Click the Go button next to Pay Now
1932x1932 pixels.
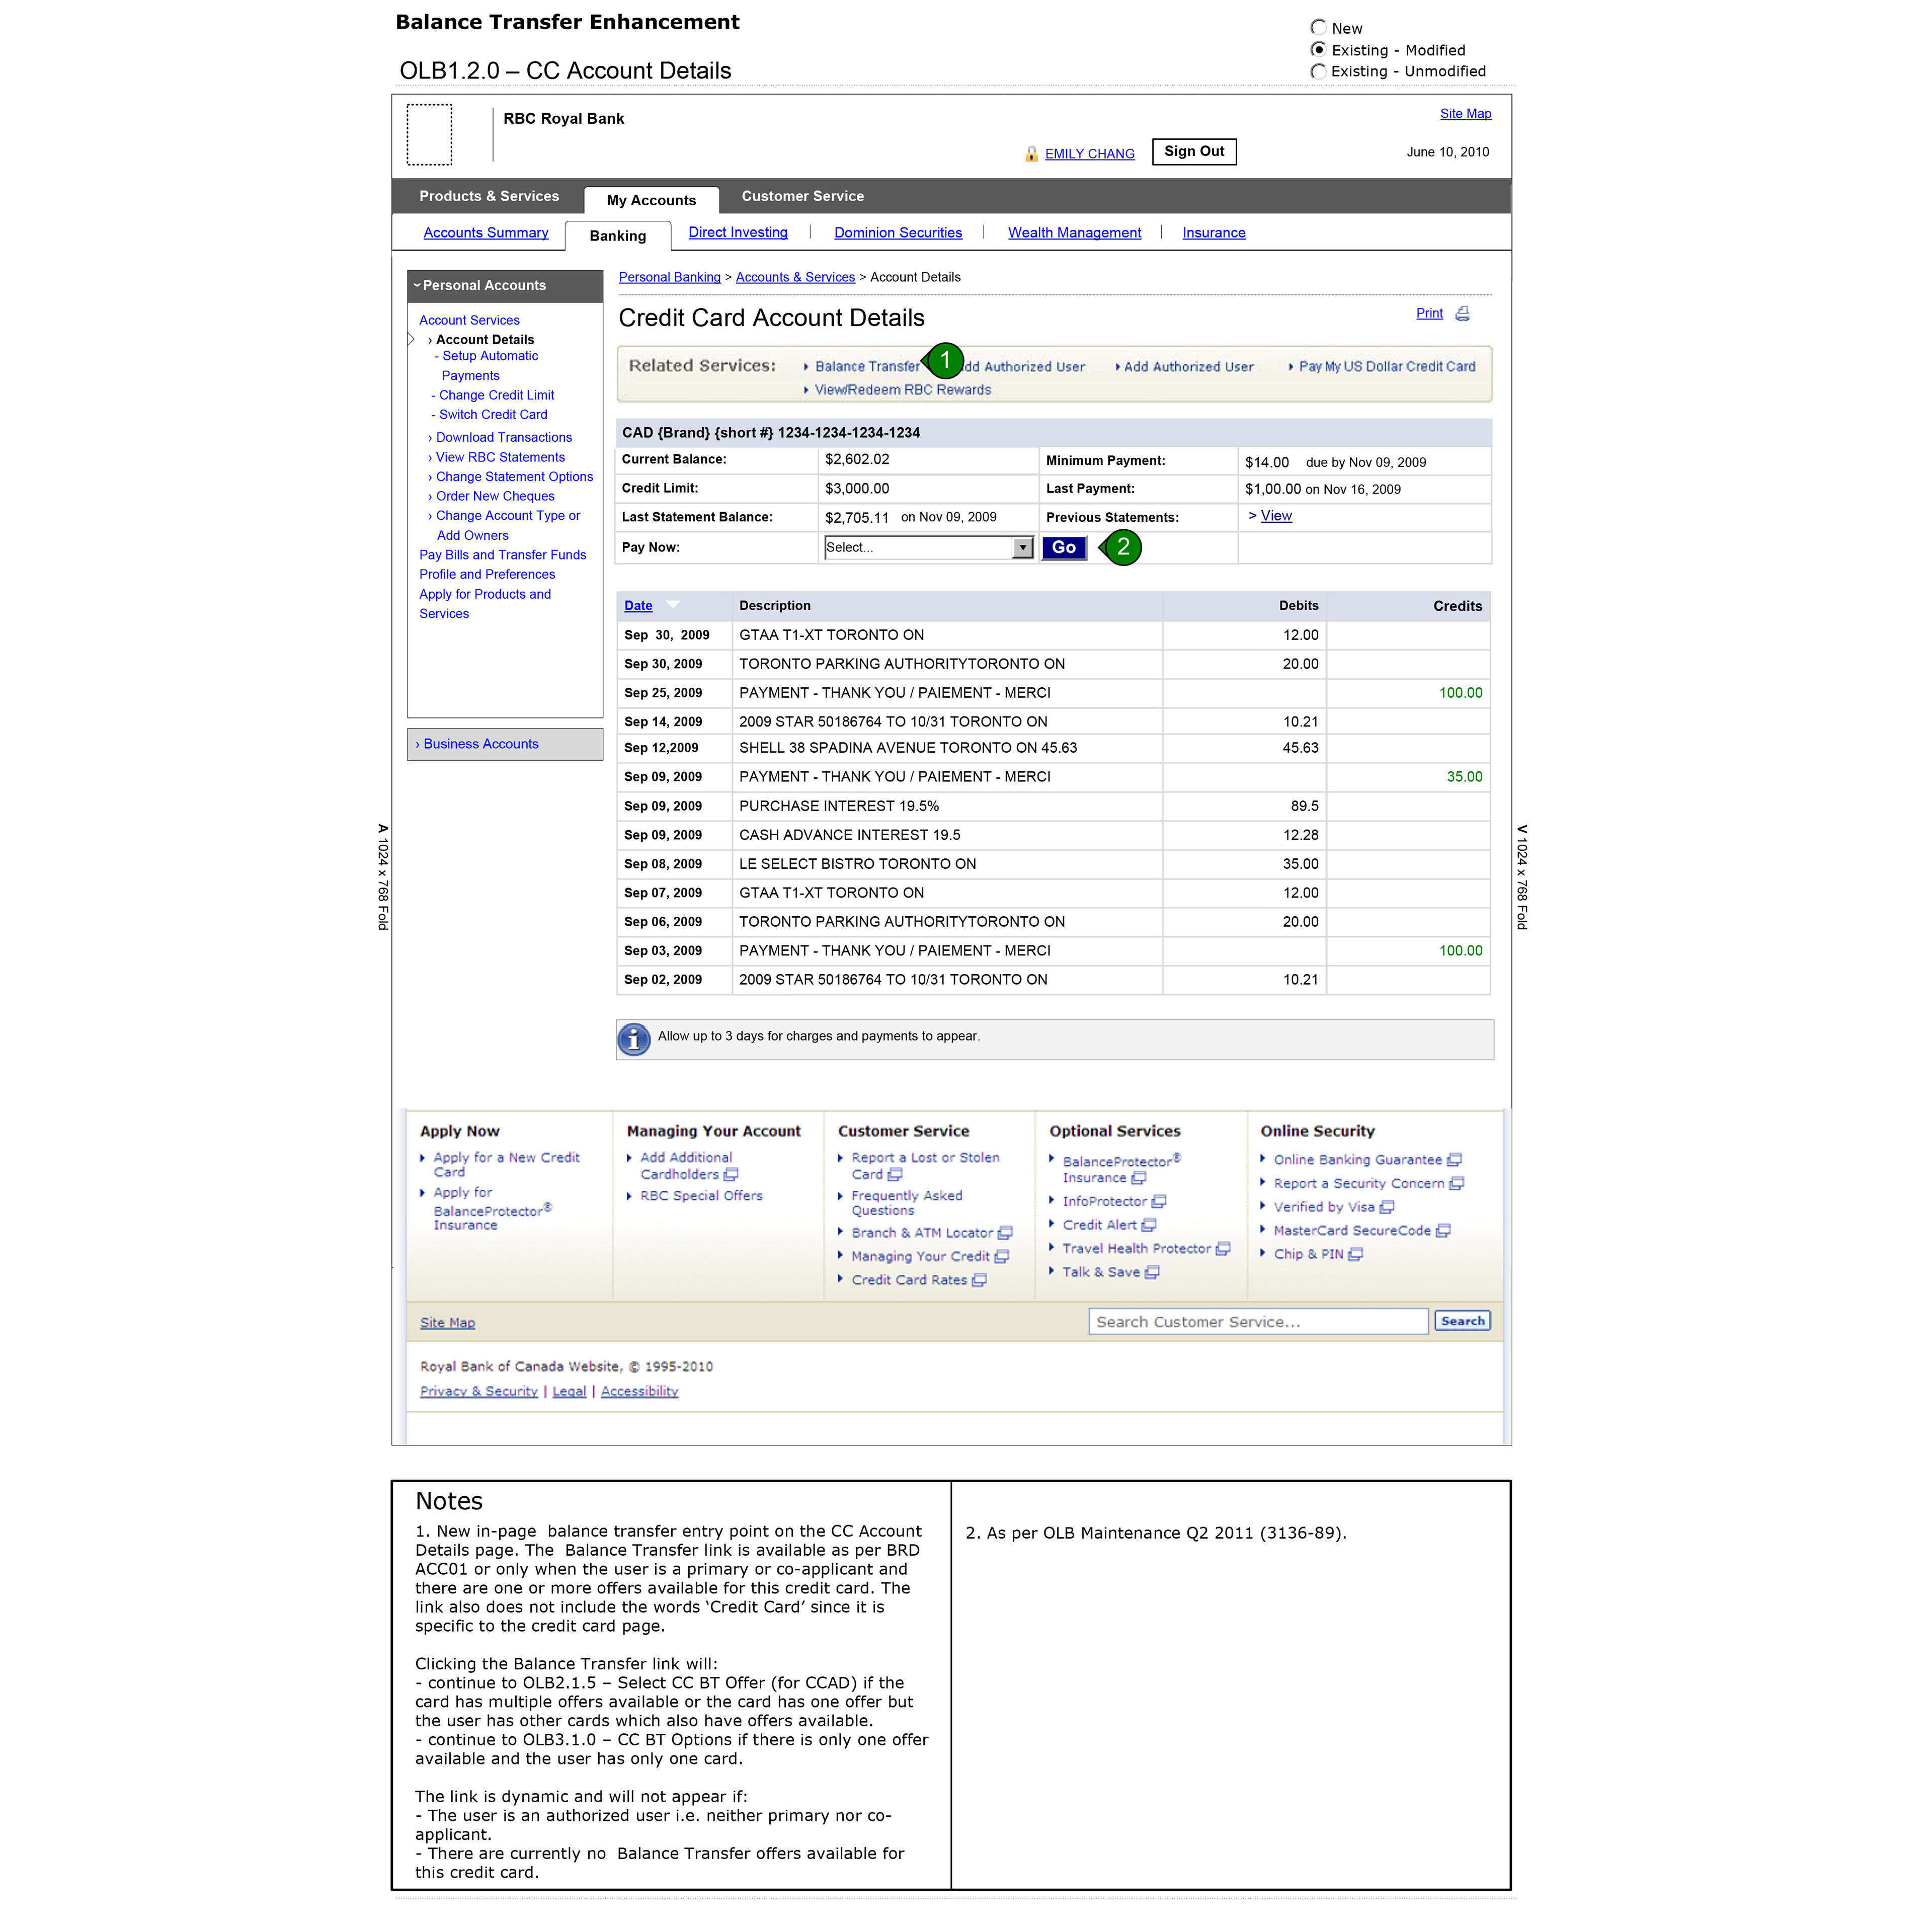(1064, 548)
